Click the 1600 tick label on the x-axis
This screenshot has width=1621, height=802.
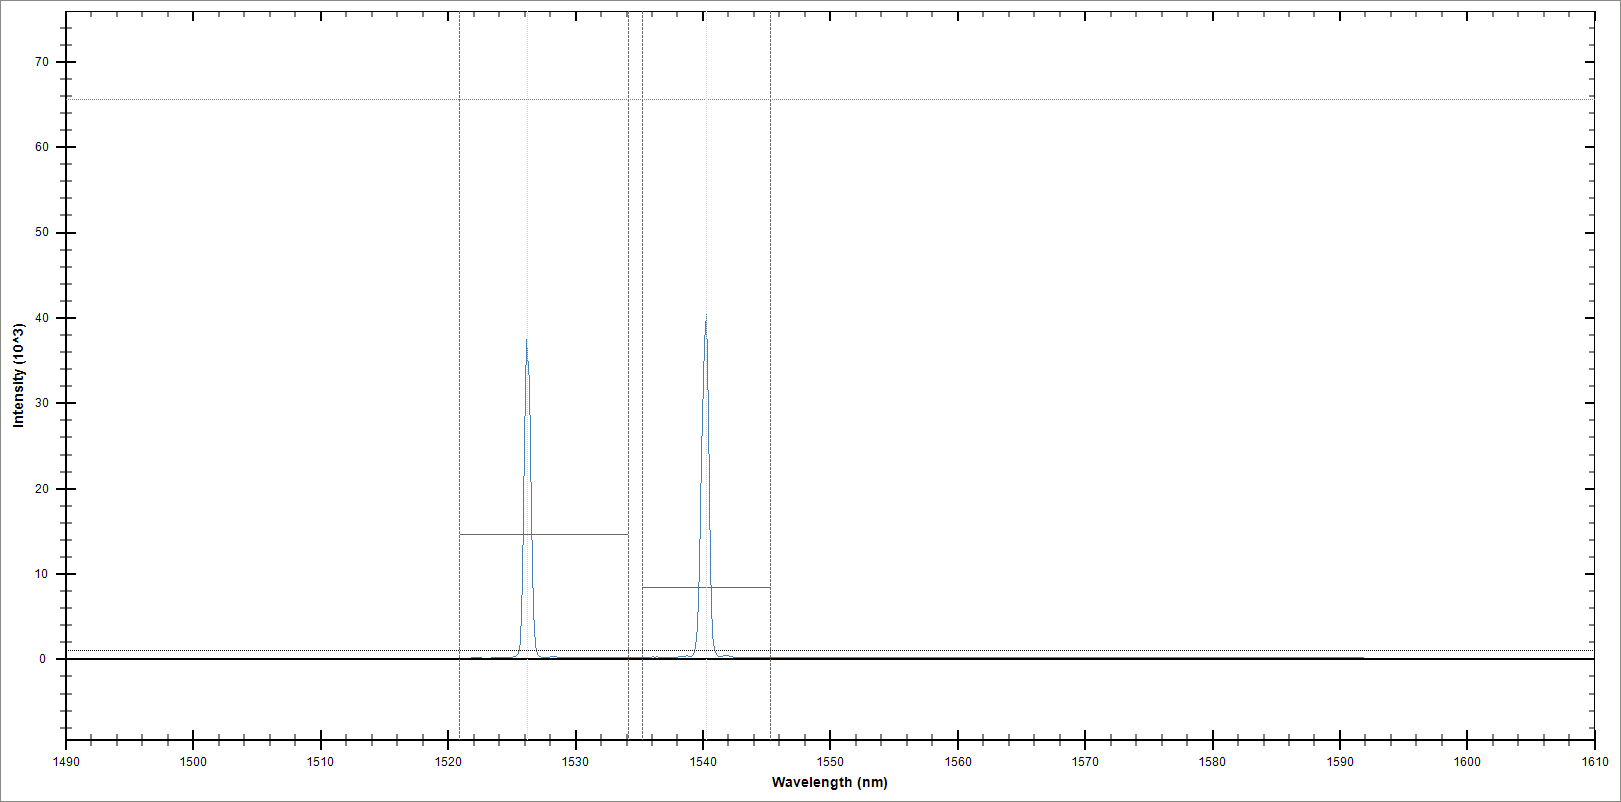1467,761
